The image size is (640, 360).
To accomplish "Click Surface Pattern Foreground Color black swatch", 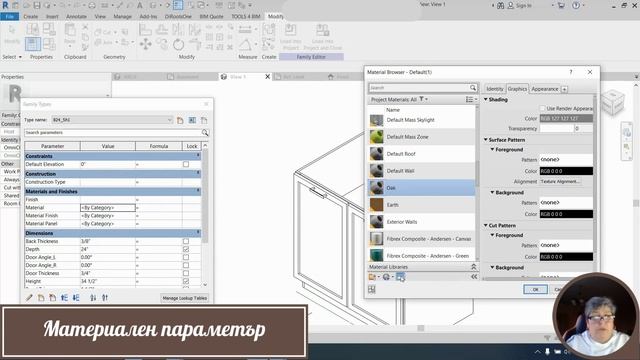I will click(566, 171).
